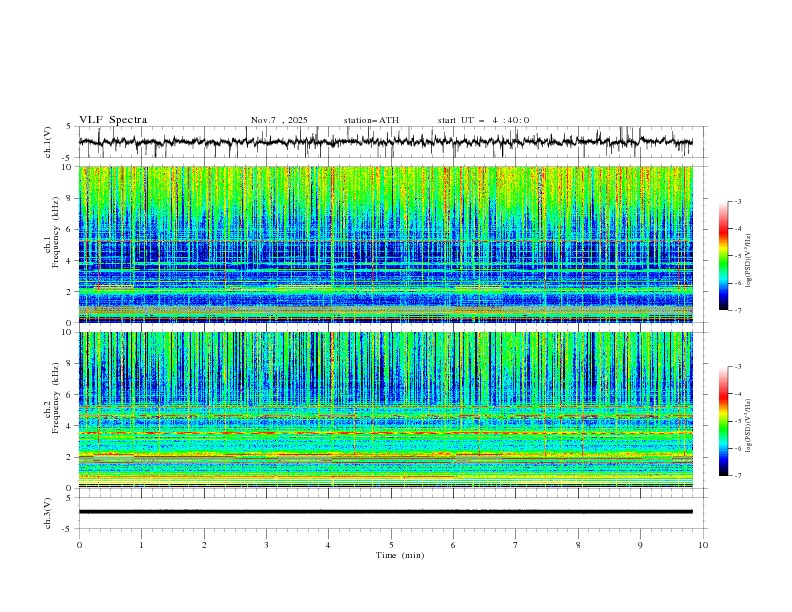Viewport: 792px width, 612px height.
Task: Click the "5" tick on the ch.1(V) axis
Action: click(x=69, y=127)
